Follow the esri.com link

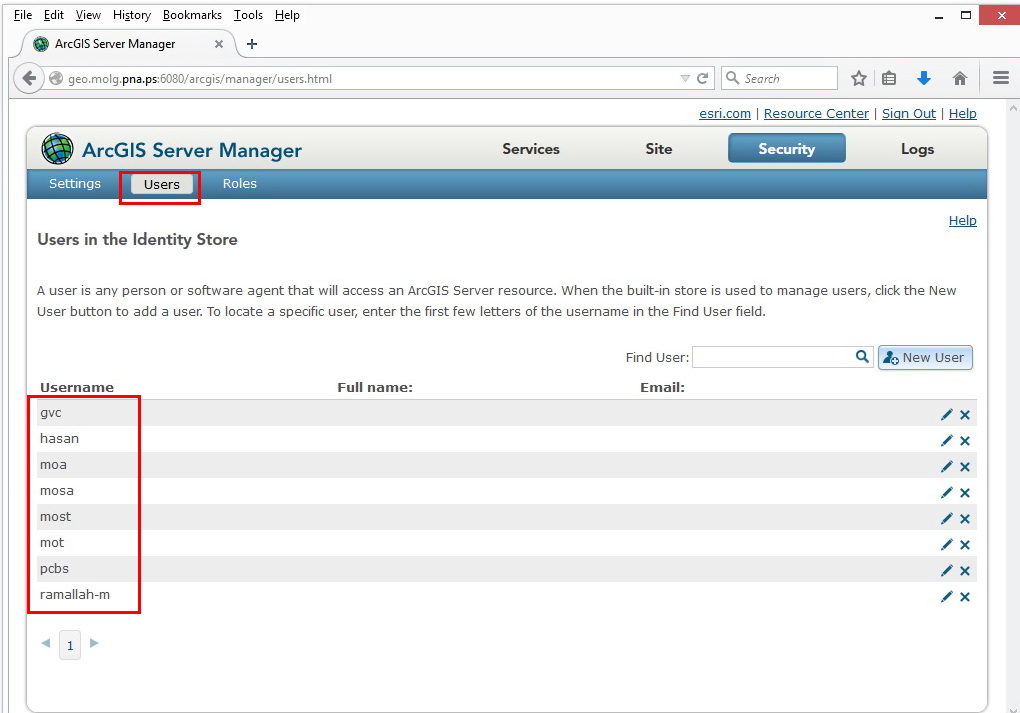click(725, 113)
